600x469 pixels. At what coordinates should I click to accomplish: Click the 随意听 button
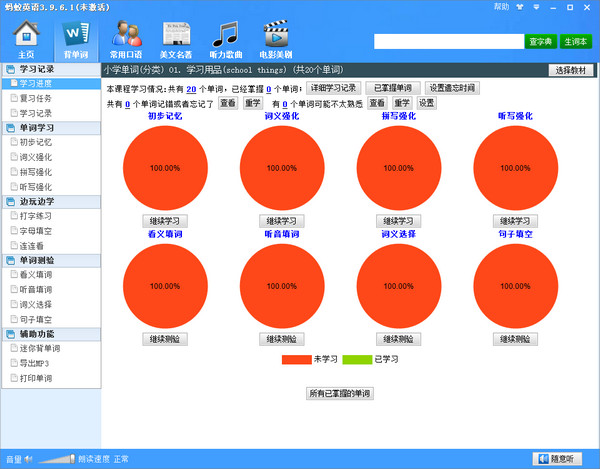558,459
